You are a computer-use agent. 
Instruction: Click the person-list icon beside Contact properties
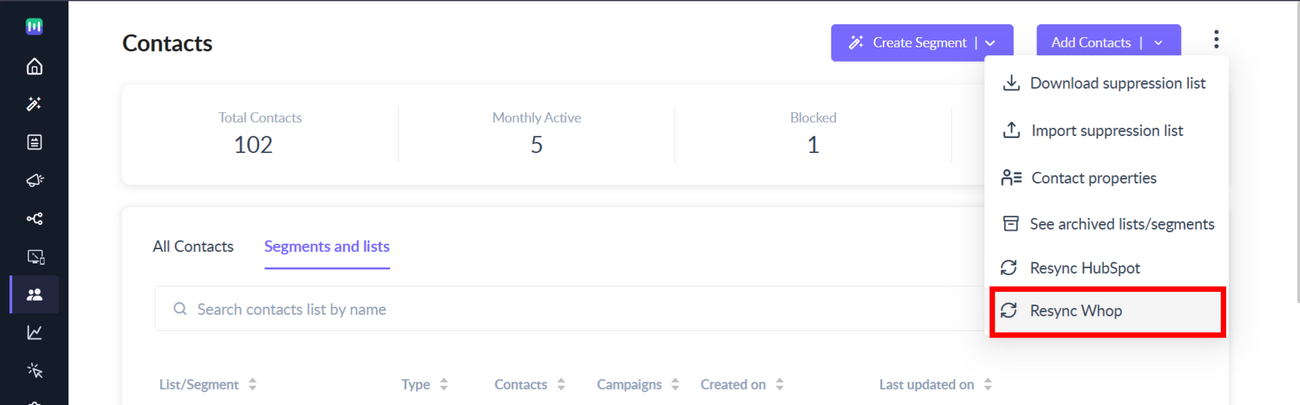pos(1011,178)
